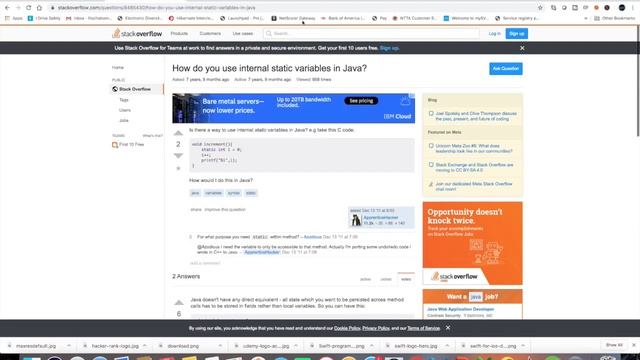Sort answers by the active tab
This screenshot has width=640, height=360.
tap(365, 279)
